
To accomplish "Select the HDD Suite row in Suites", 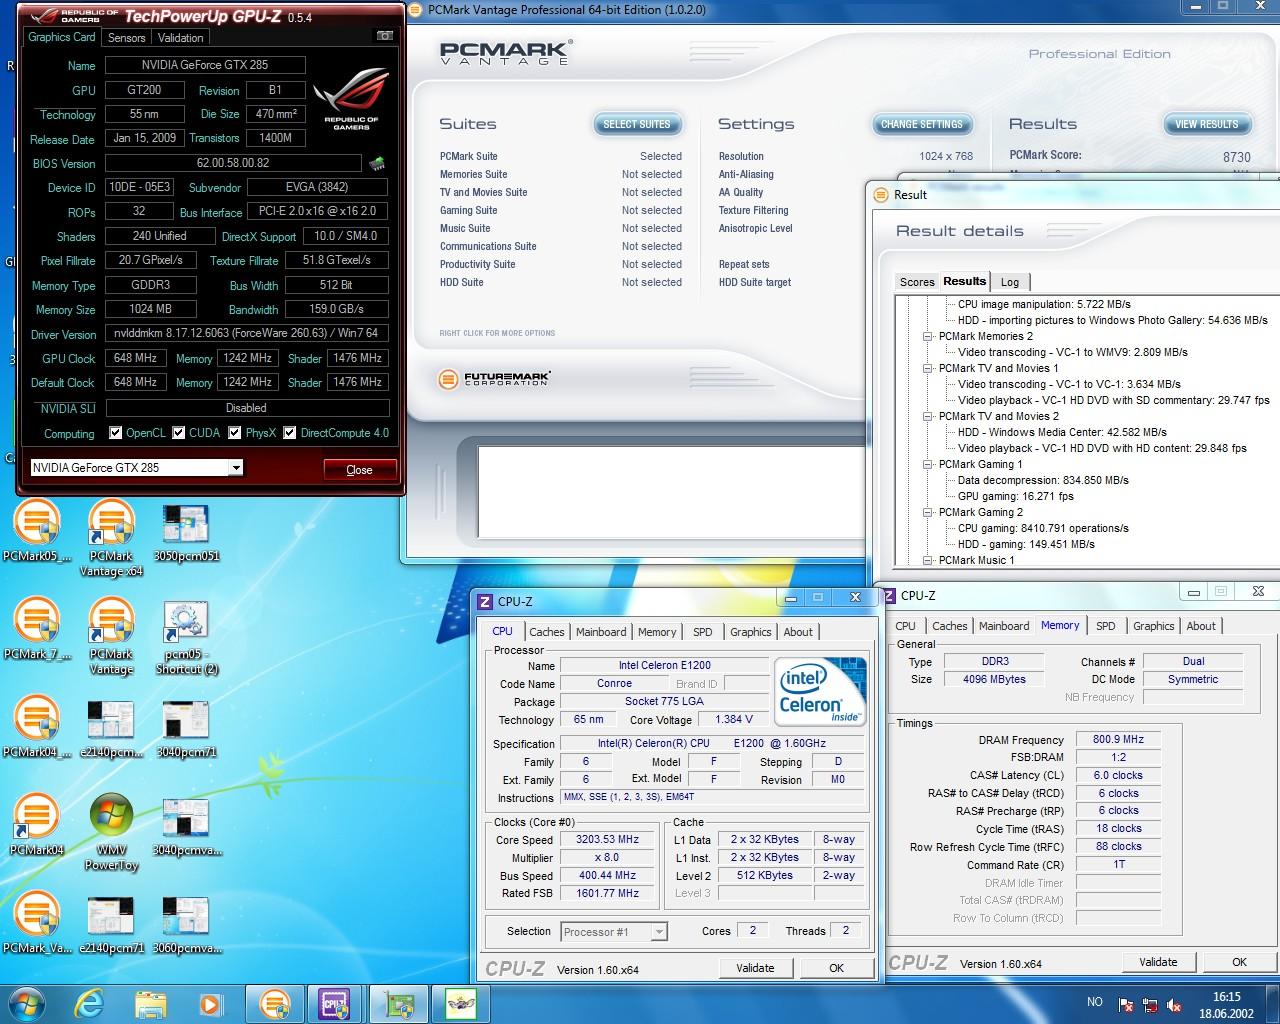I will coord(560,282).
